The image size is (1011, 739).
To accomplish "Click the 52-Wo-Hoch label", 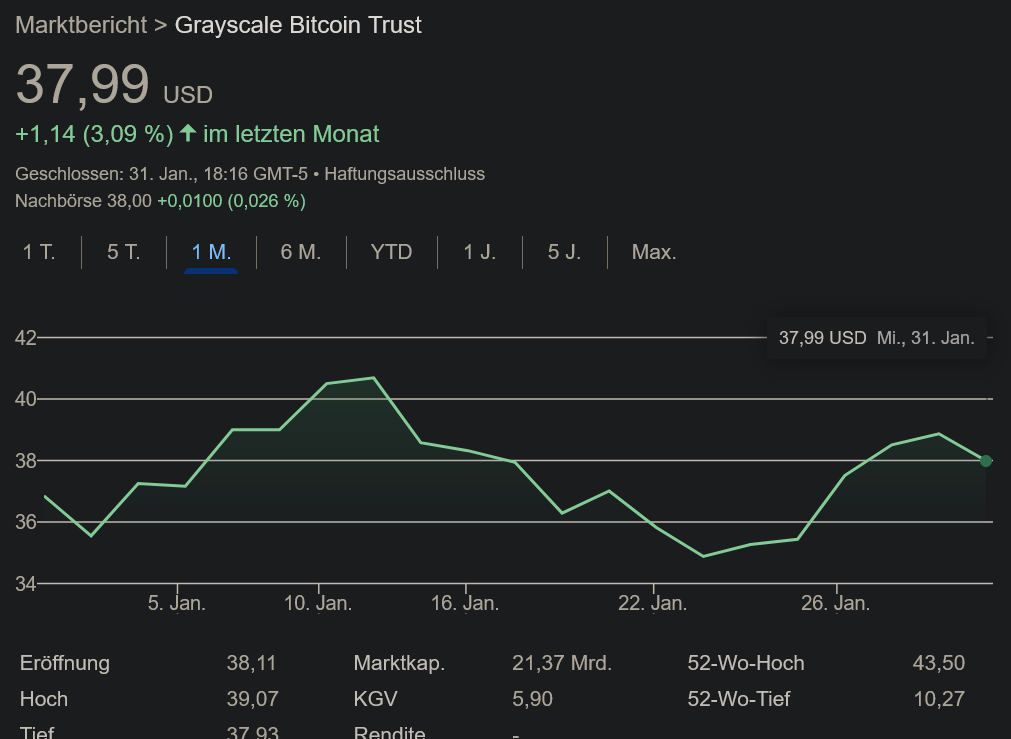I will point(746,664).
